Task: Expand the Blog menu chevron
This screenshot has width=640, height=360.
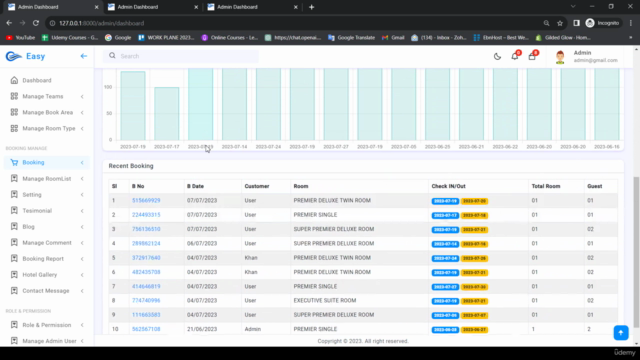Action: 82,227
